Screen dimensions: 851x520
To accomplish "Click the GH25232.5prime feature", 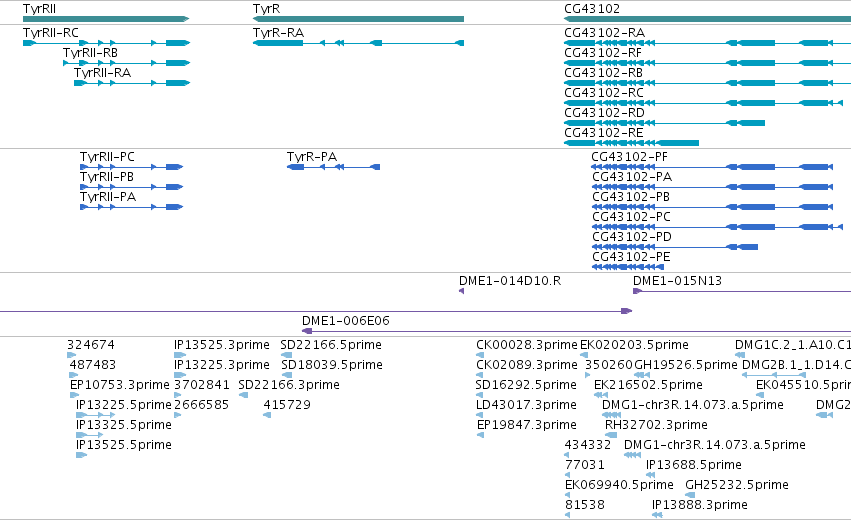I will (690, 496).
